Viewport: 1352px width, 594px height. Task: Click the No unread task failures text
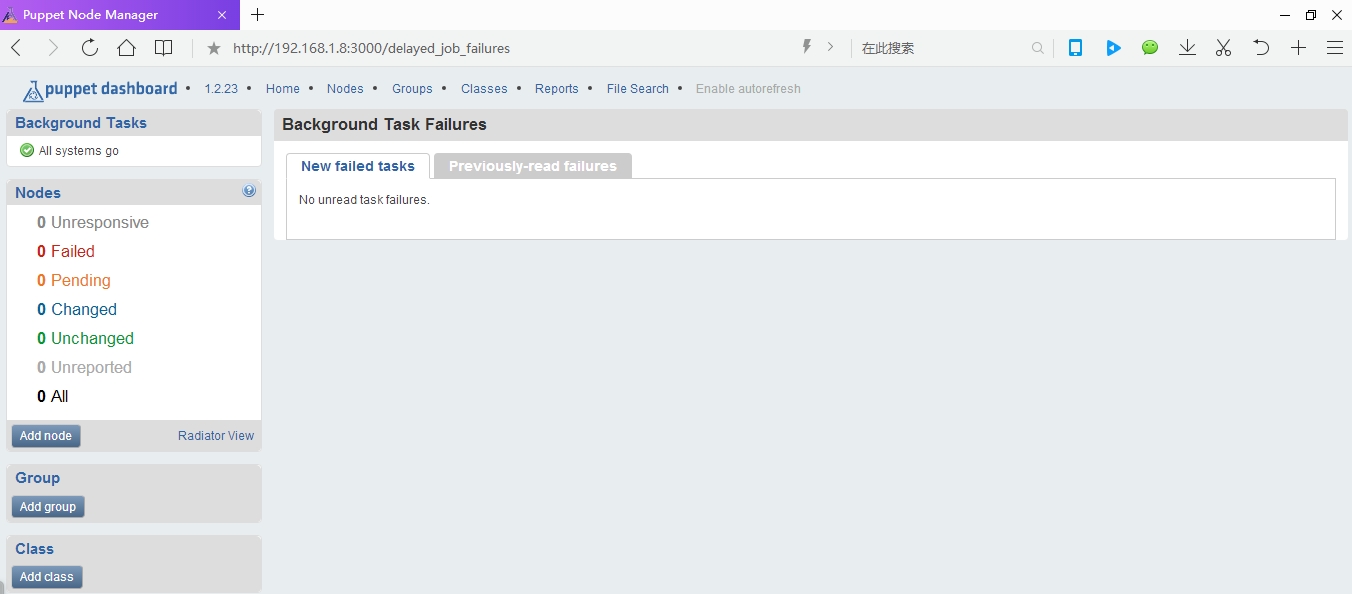coord(364,200)
